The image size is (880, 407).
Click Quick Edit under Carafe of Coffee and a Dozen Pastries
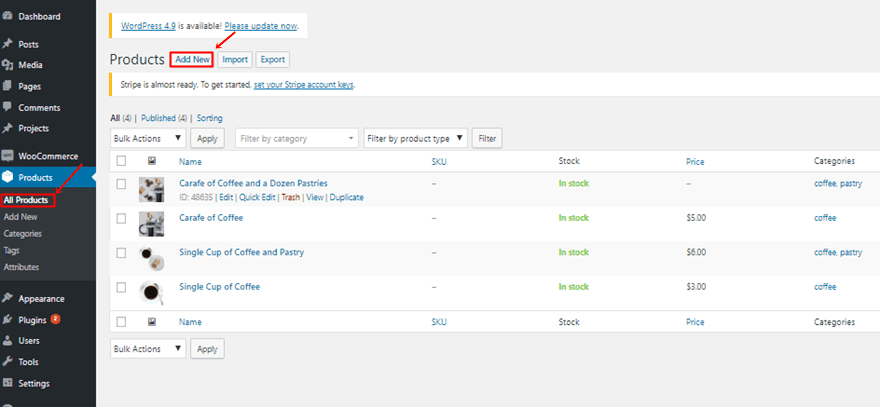coord(257,198)
